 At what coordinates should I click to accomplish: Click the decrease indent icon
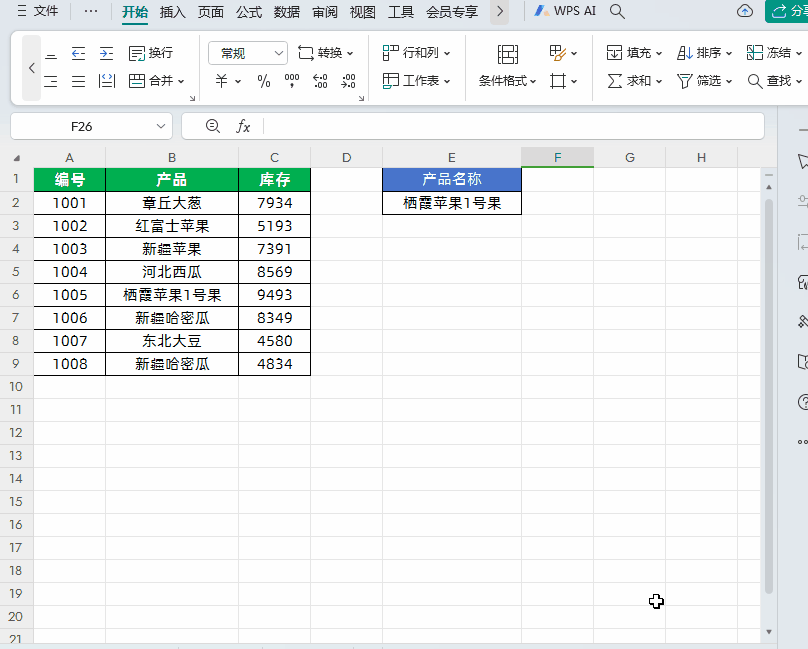point(78,53)
